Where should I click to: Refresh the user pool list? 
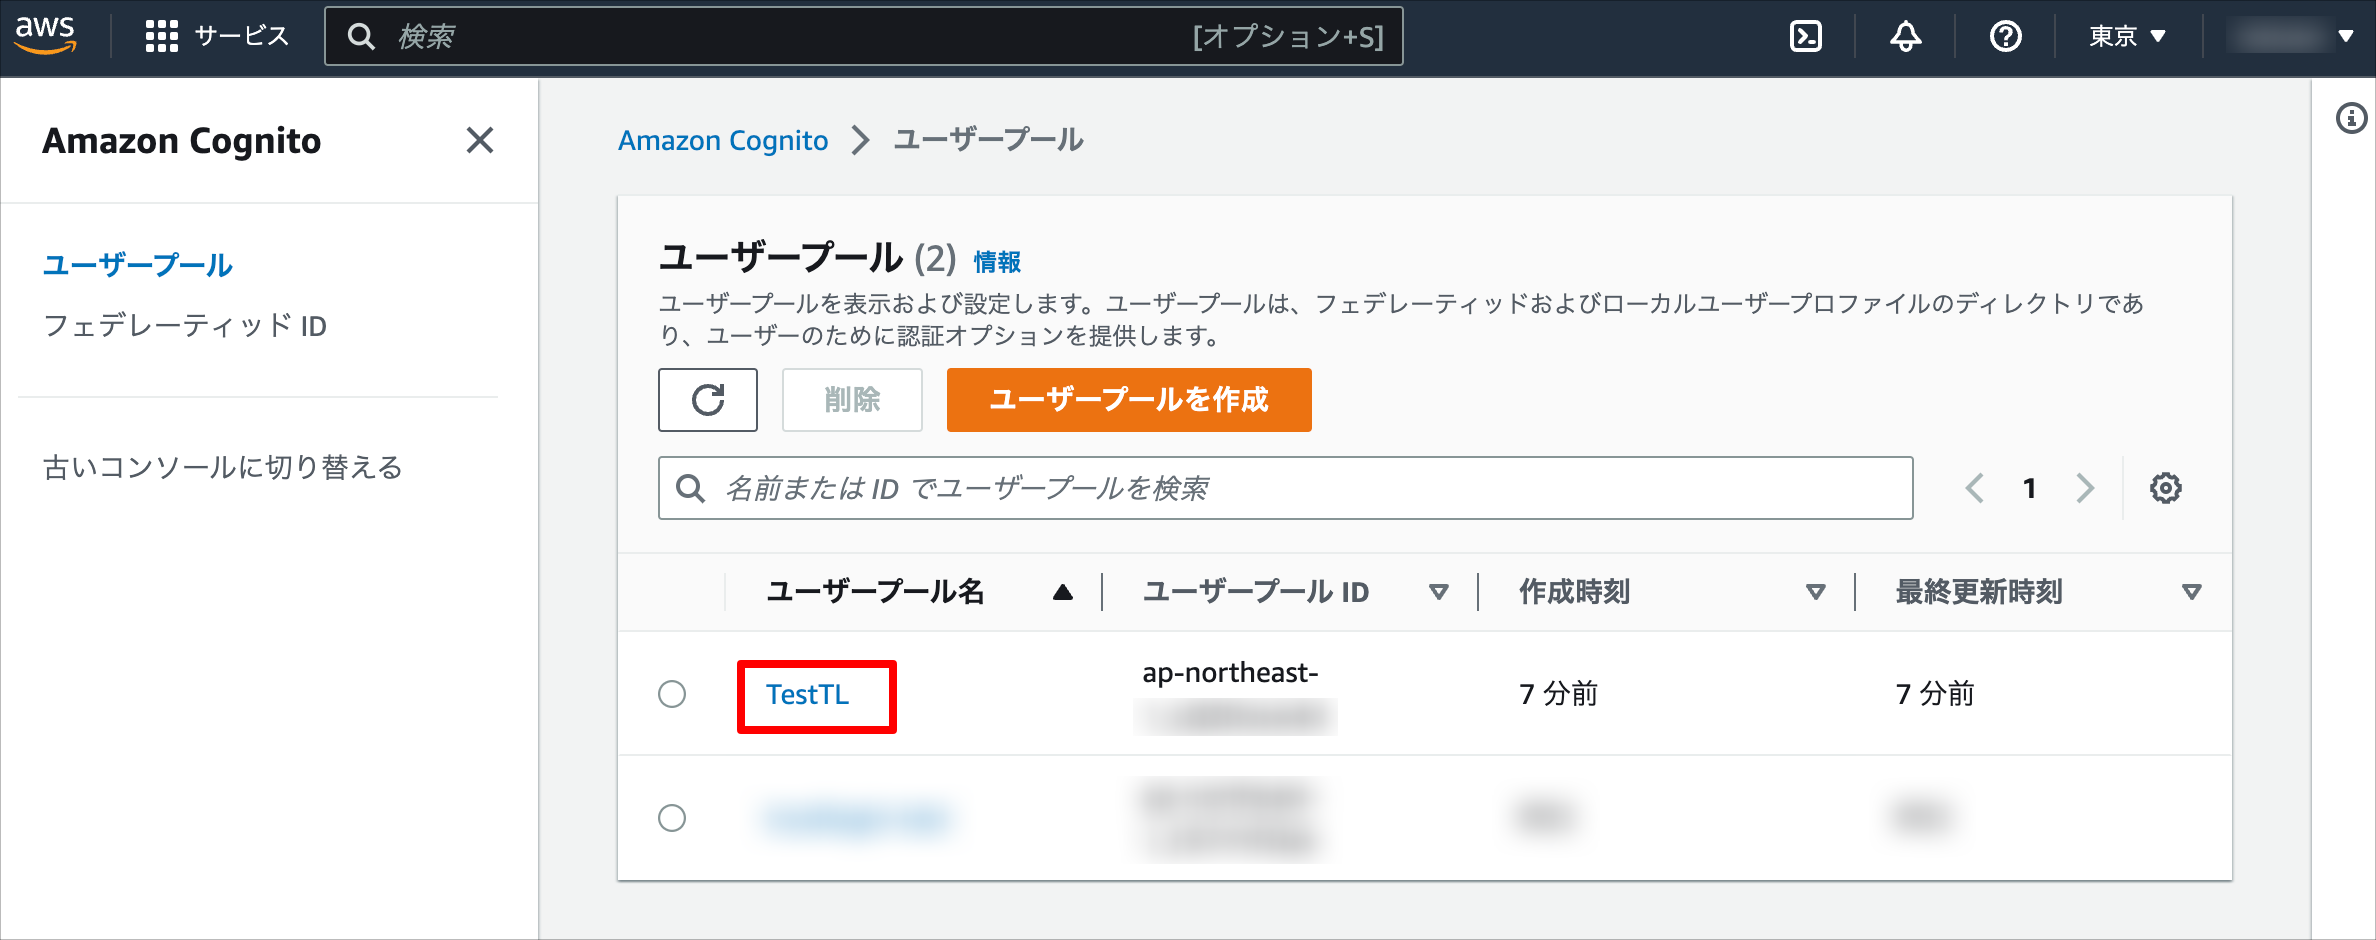coord(708,400)
